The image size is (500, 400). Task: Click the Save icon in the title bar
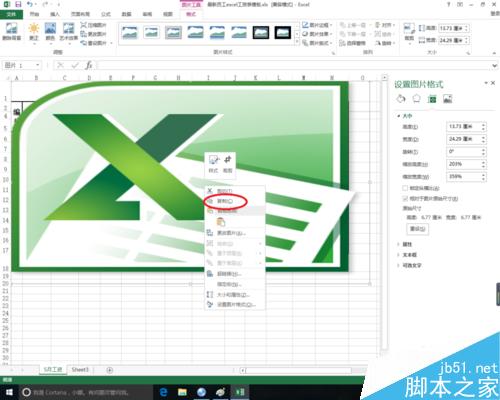click(18, 4)
